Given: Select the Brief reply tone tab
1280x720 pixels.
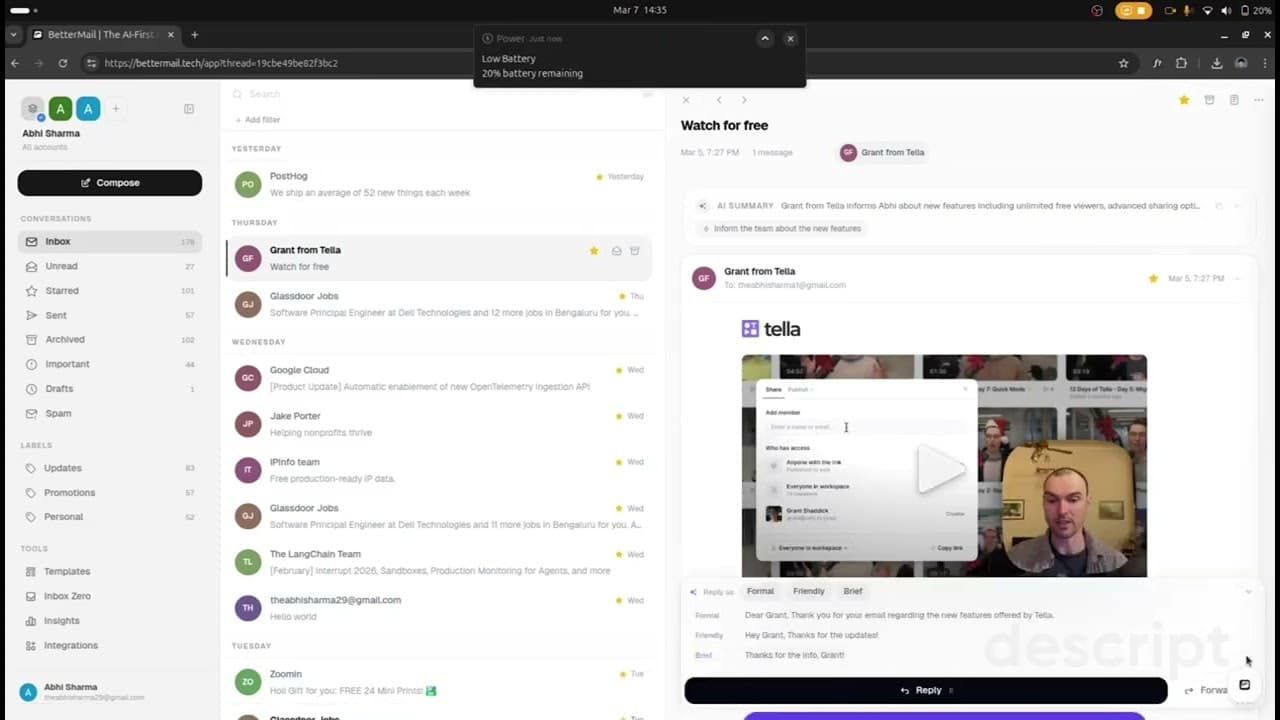Looking at the screenshot, I should pos(853,591).
